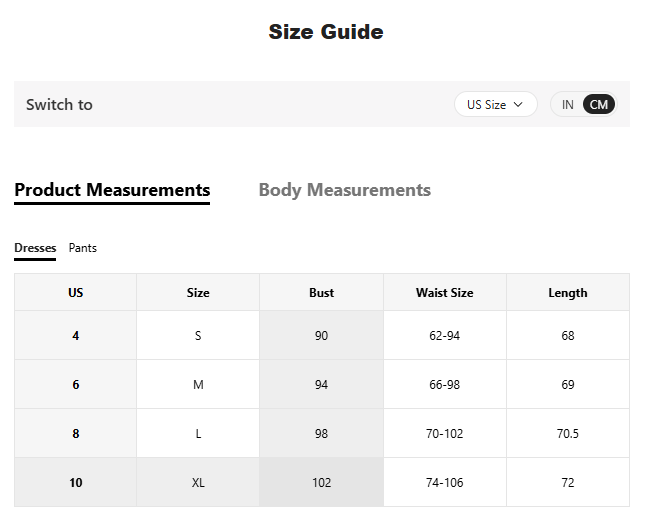This screenshot has height=509, width=650.
Task: Click the length value 68
Action: tap(568, 335)
